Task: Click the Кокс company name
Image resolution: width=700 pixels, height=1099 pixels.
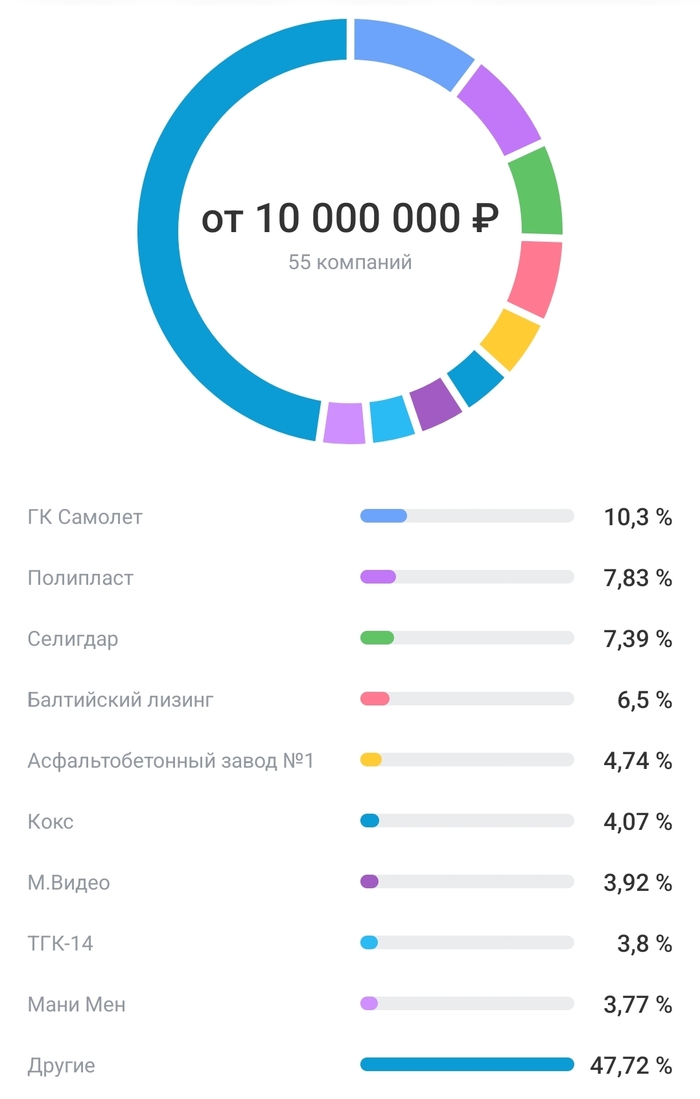Action: click(x=50, y=822)
